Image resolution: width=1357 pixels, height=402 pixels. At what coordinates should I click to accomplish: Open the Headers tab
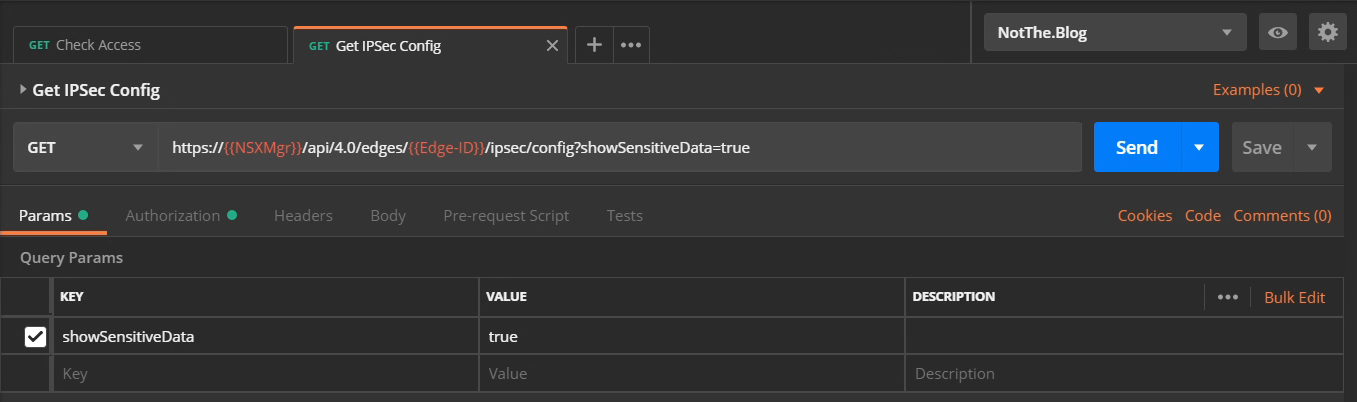(x=303, y=216)
